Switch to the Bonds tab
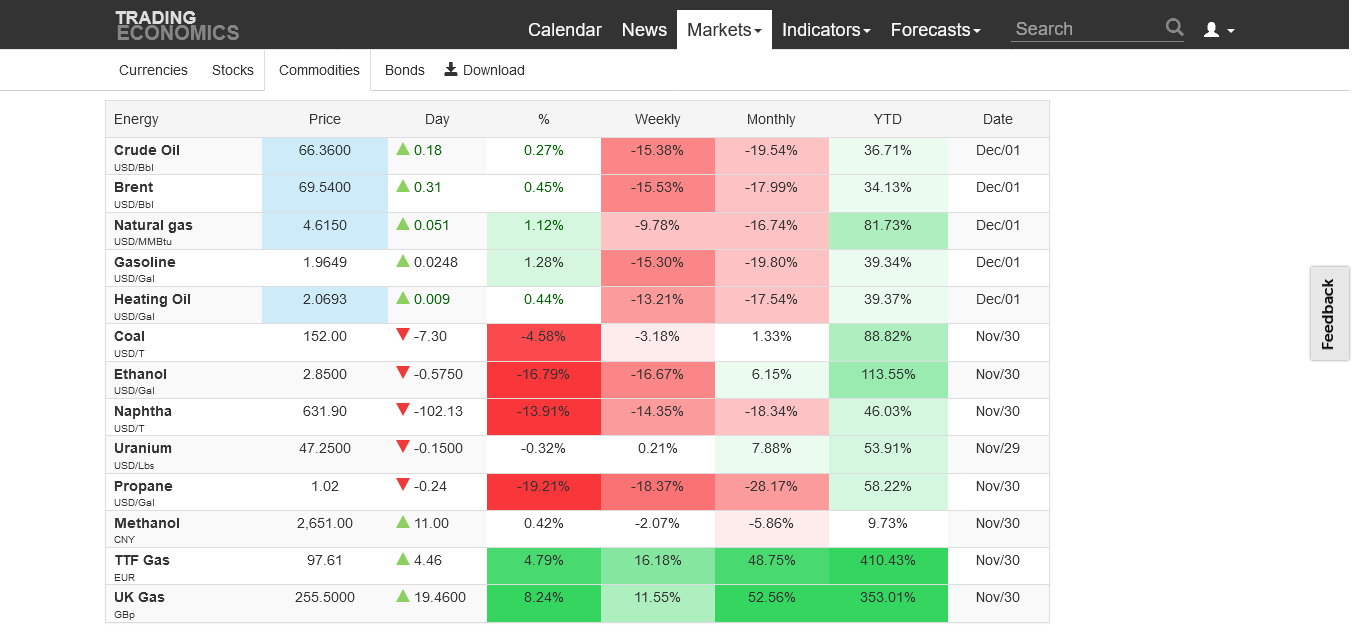Image resolution: width=1366 pixels, height=643 pixels. (404, 70)
